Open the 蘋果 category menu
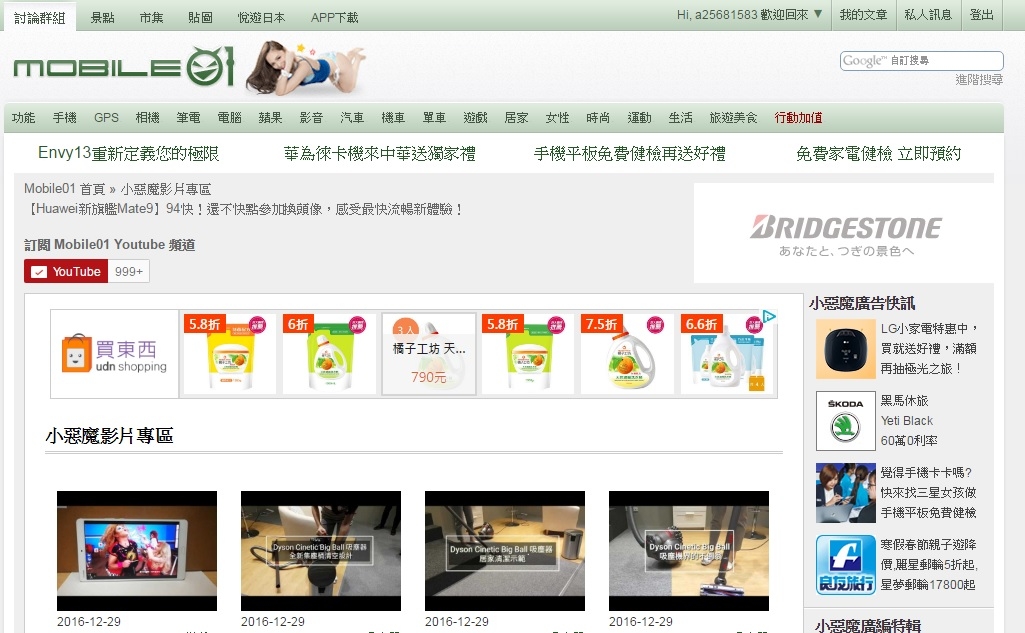Viewport: 1025px width, 633px height. click(x=270, y=118)
